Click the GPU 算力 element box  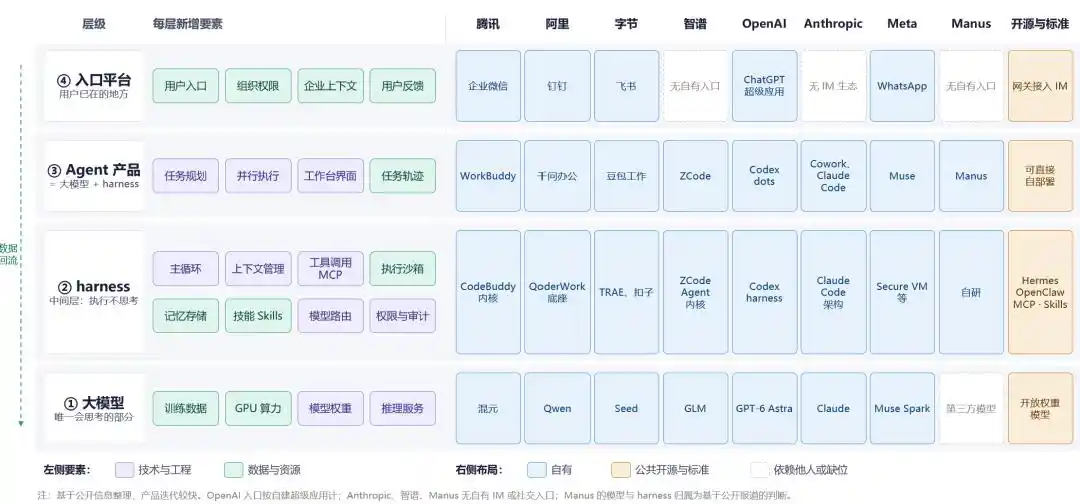tap(258, 408)
